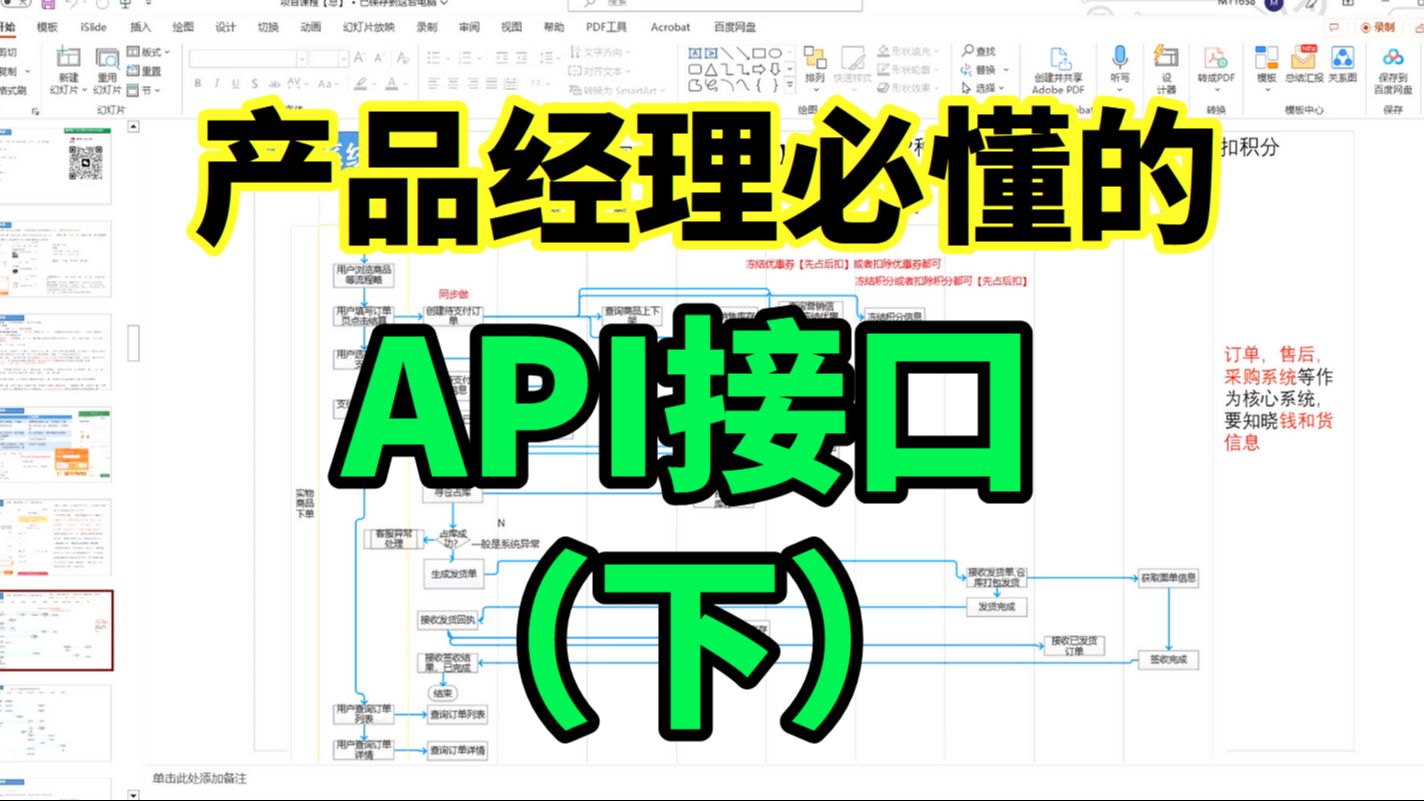Screen dimensions: 1424x801
Task: Click the 获取面单信息 flowchart box
Action: click(1168, 578)
